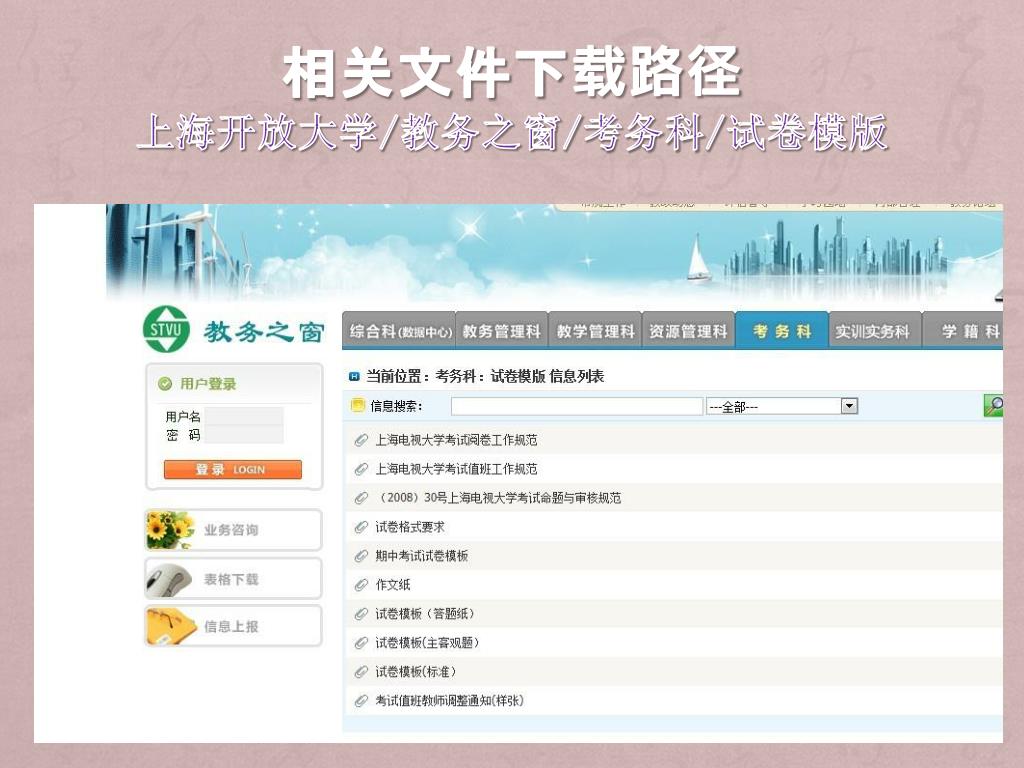Click the sunflower image for 业务咨询
This screenshot has width=1024, height=768.
click(170, 530)
